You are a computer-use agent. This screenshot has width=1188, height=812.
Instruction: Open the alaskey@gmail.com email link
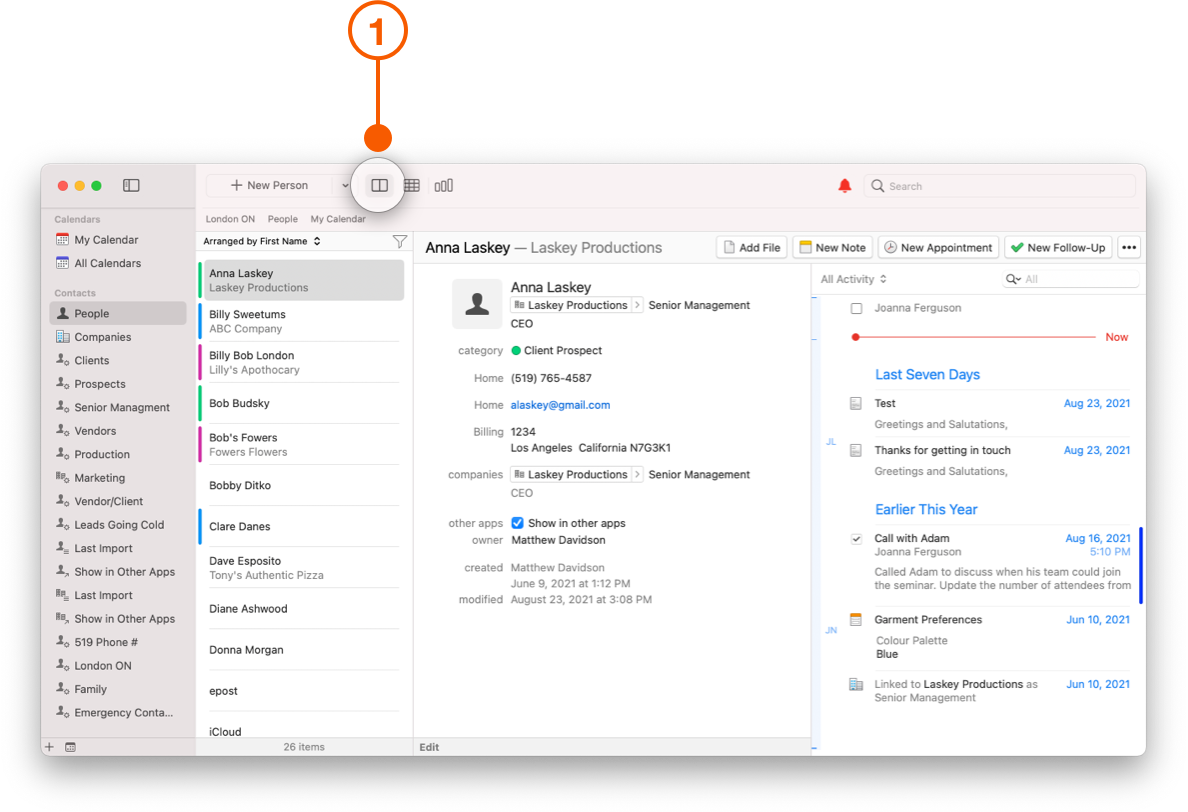pyautogui.click(x=559, y=403)
